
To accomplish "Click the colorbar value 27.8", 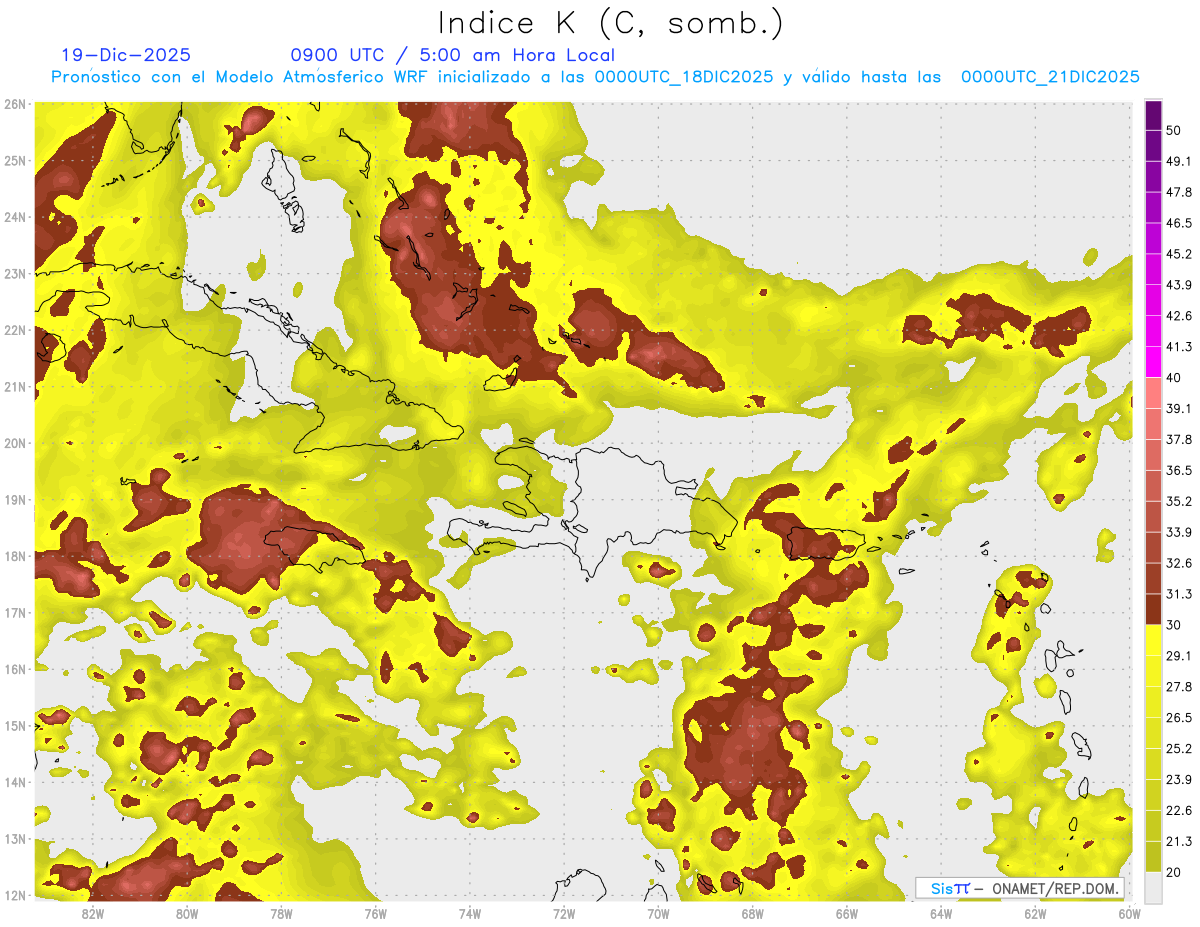I will coord(1178,687).
